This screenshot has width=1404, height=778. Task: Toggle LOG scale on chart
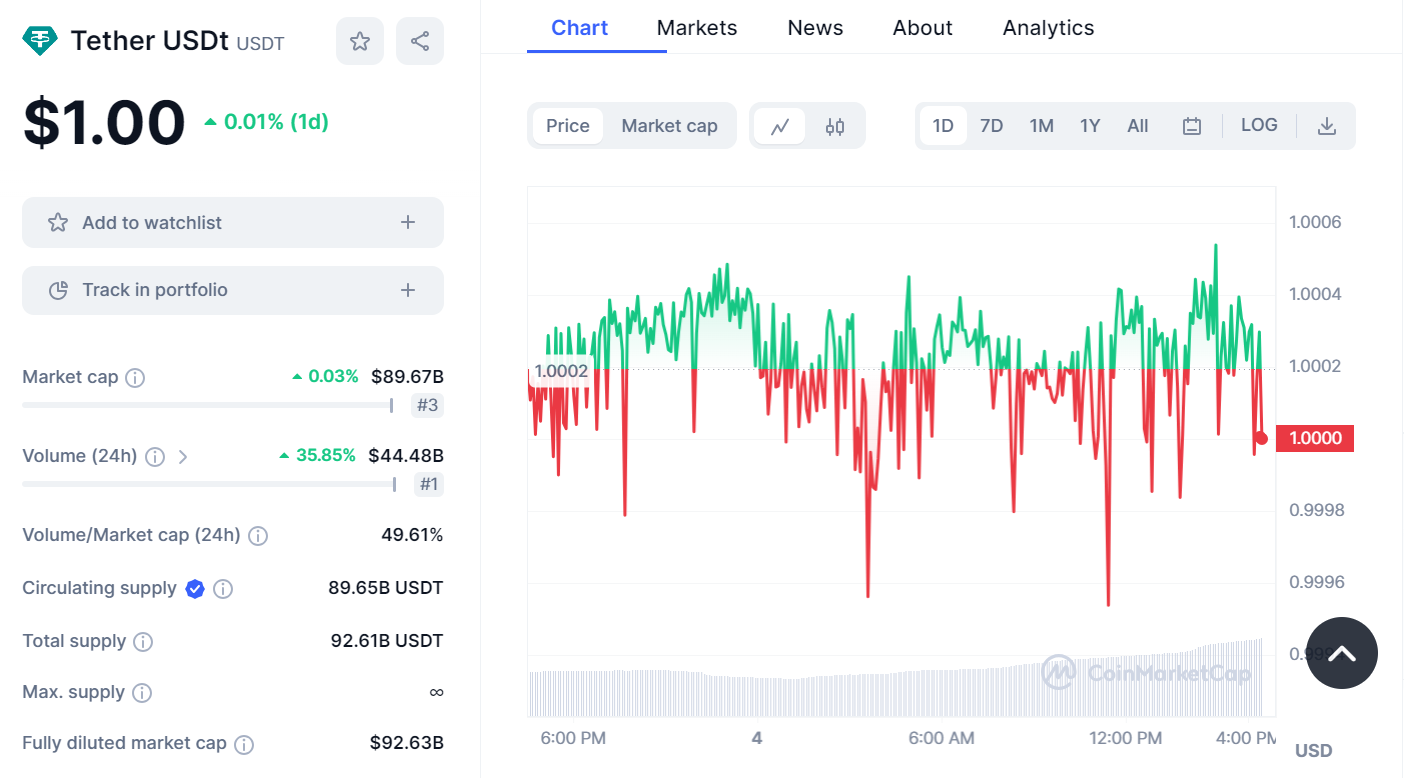[1259, 125]
